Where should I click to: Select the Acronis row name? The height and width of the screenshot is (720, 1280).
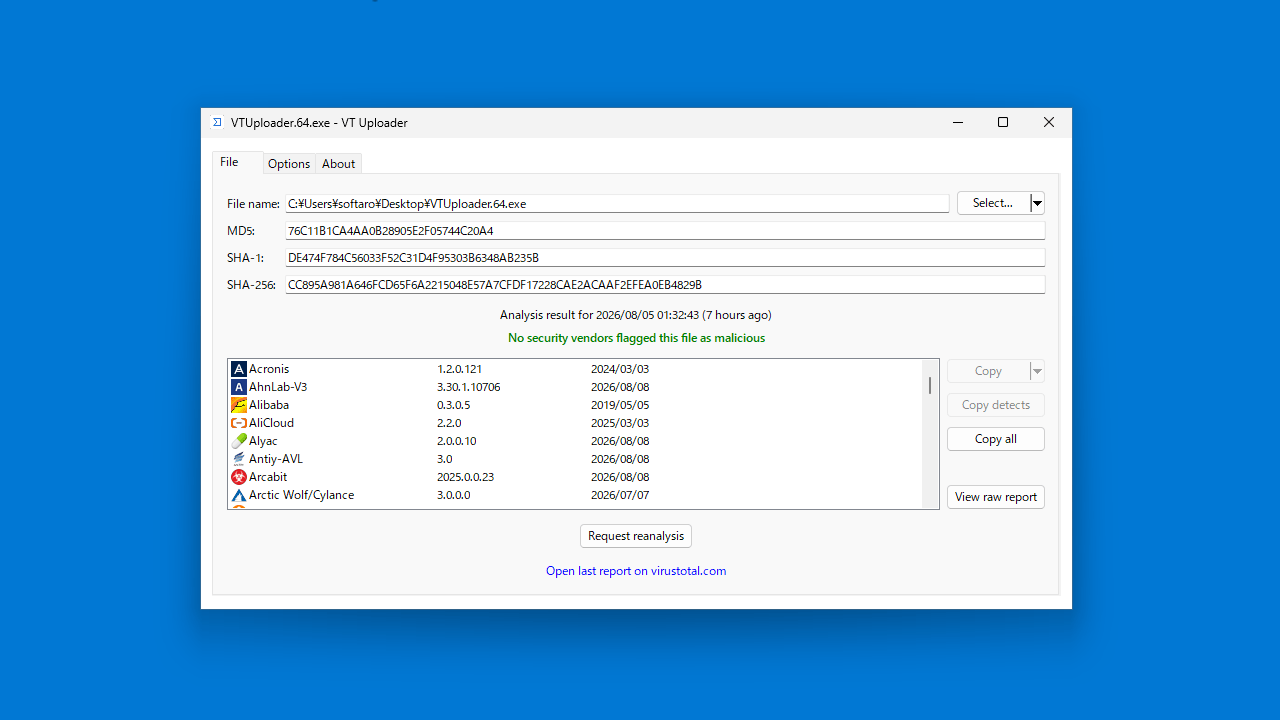tap(269, 369)
